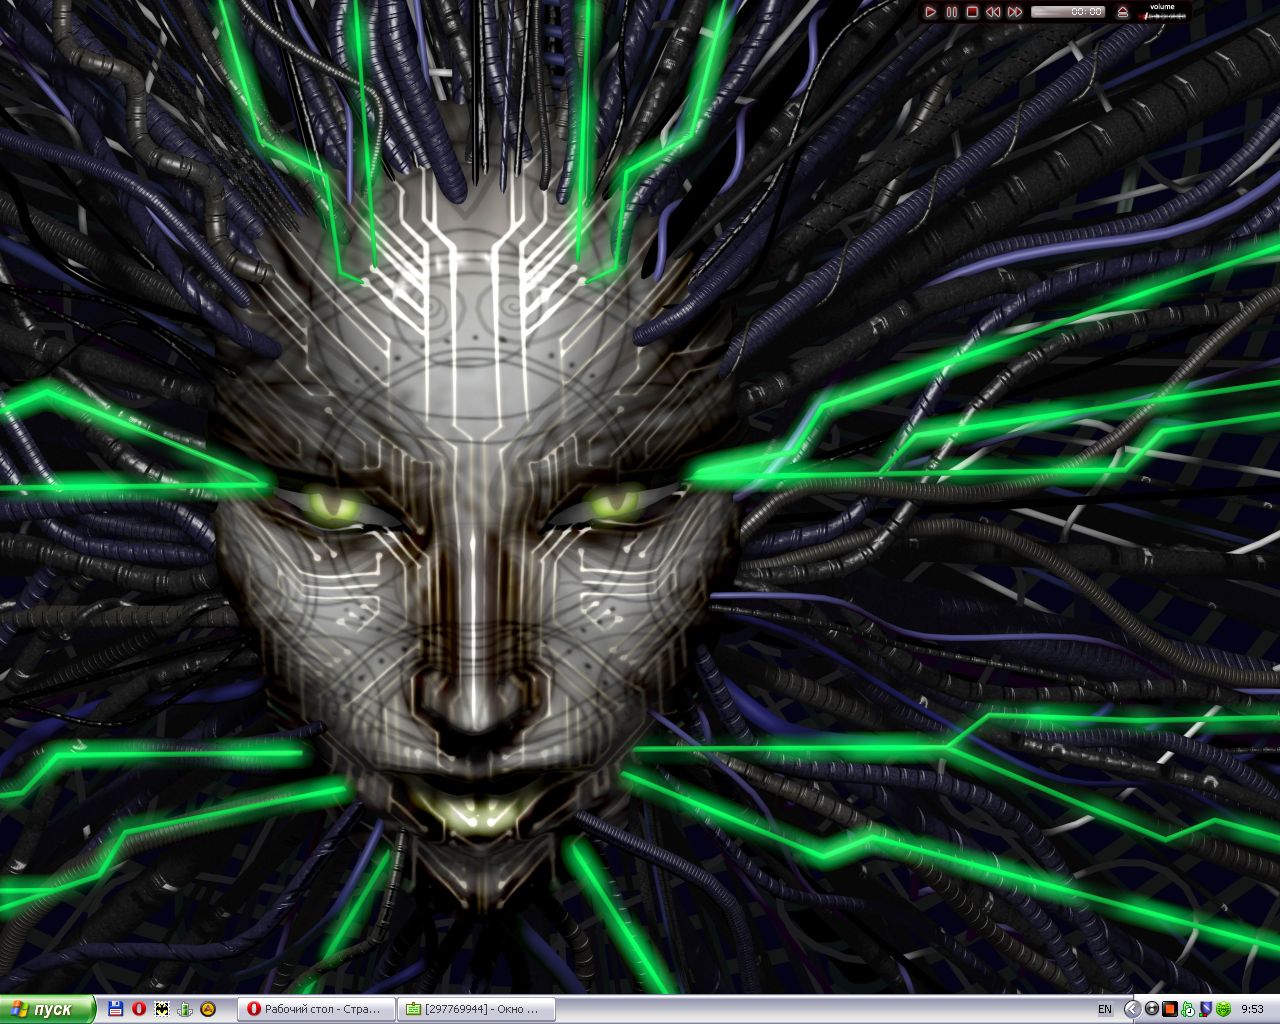Open the green round tray icon
The image size is (1280, 1024).
pyautogui.click(x=1224, y=1009)
